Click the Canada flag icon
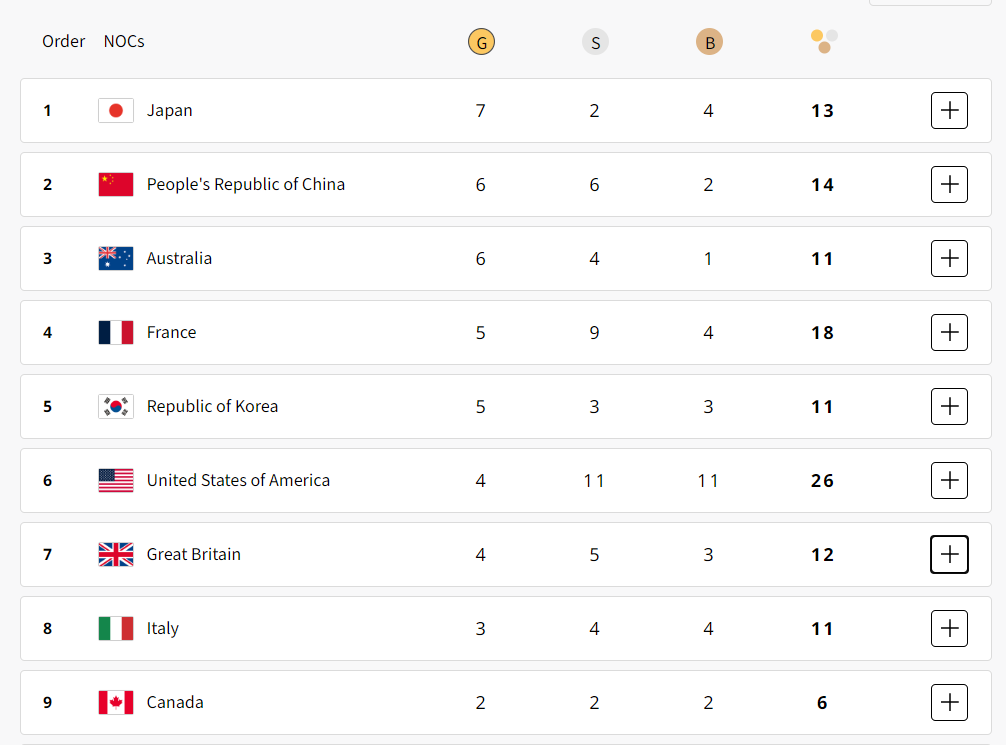Image resolution: width=1006 pixels, height=745 pixels. point(116,702)
